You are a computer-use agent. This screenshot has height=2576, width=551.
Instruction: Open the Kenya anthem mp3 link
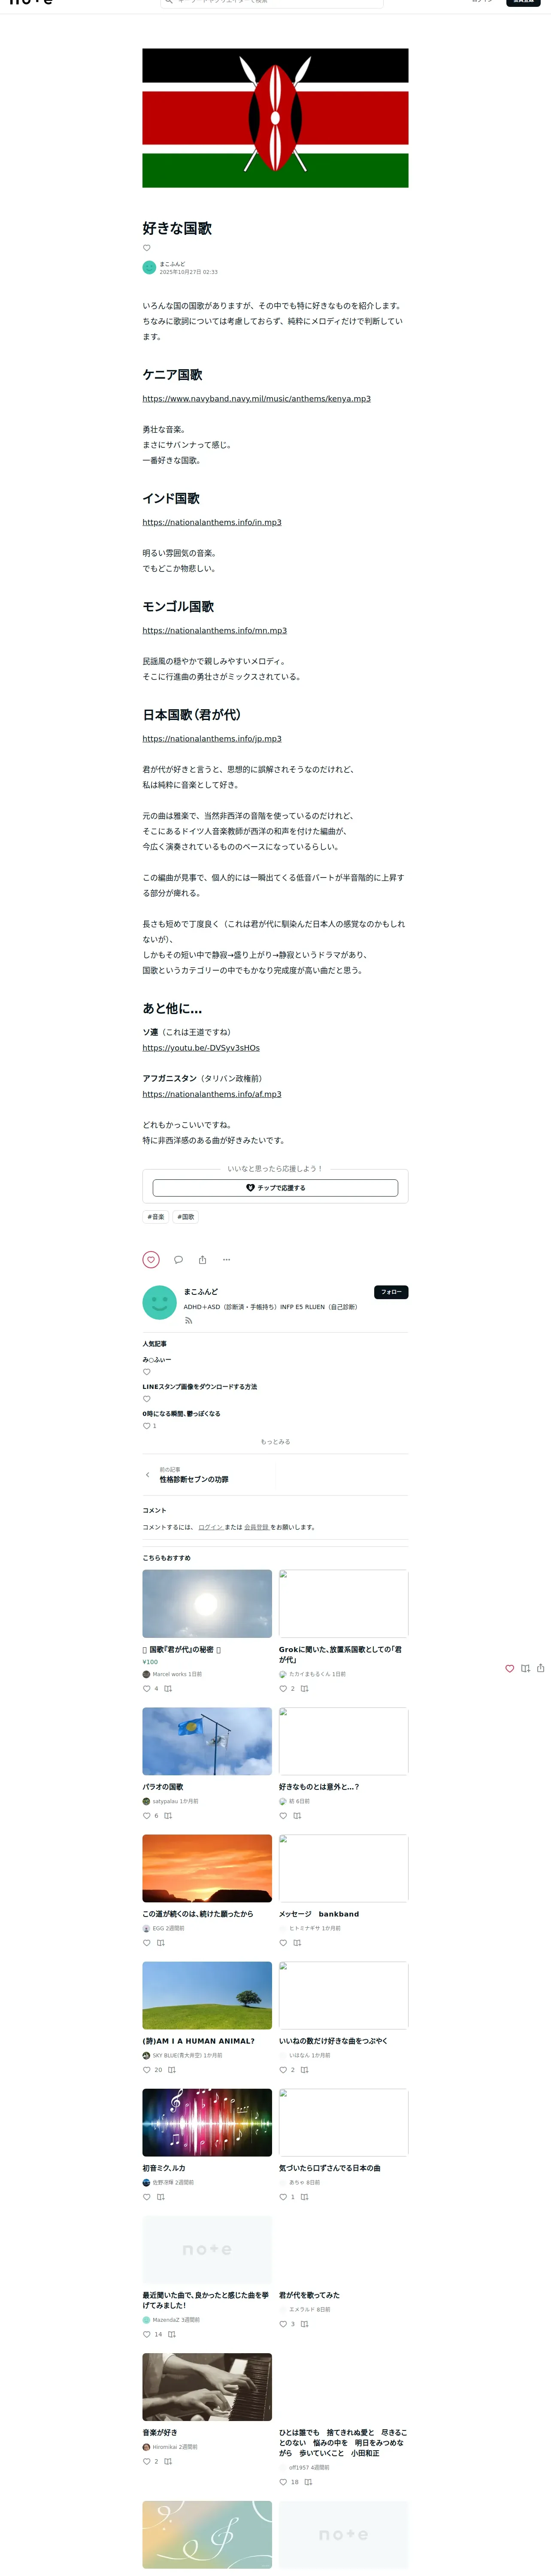pos(256,398)
